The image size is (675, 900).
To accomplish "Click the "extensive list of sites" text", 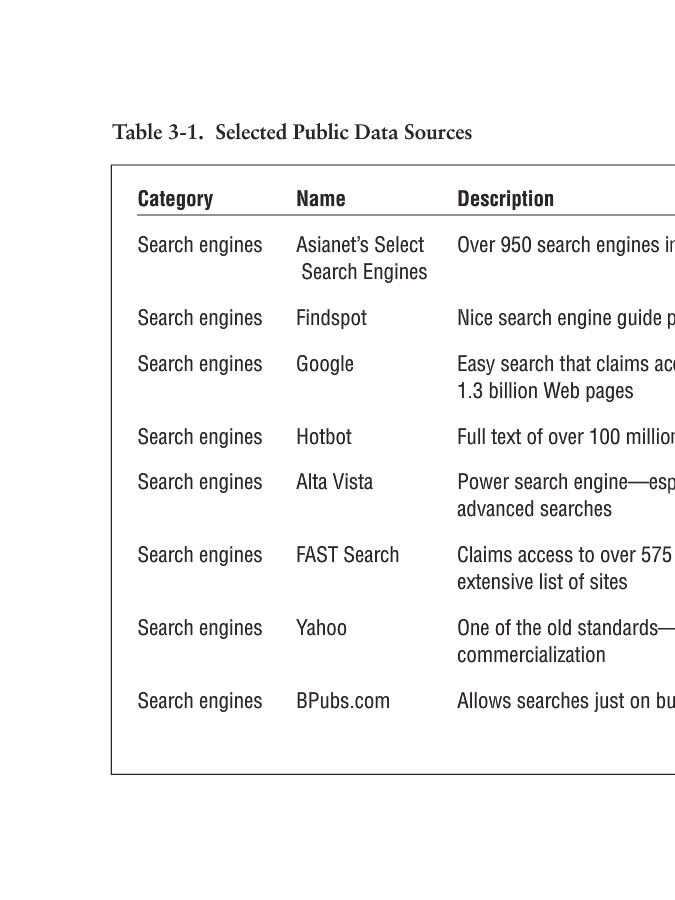I will point(542,582).
